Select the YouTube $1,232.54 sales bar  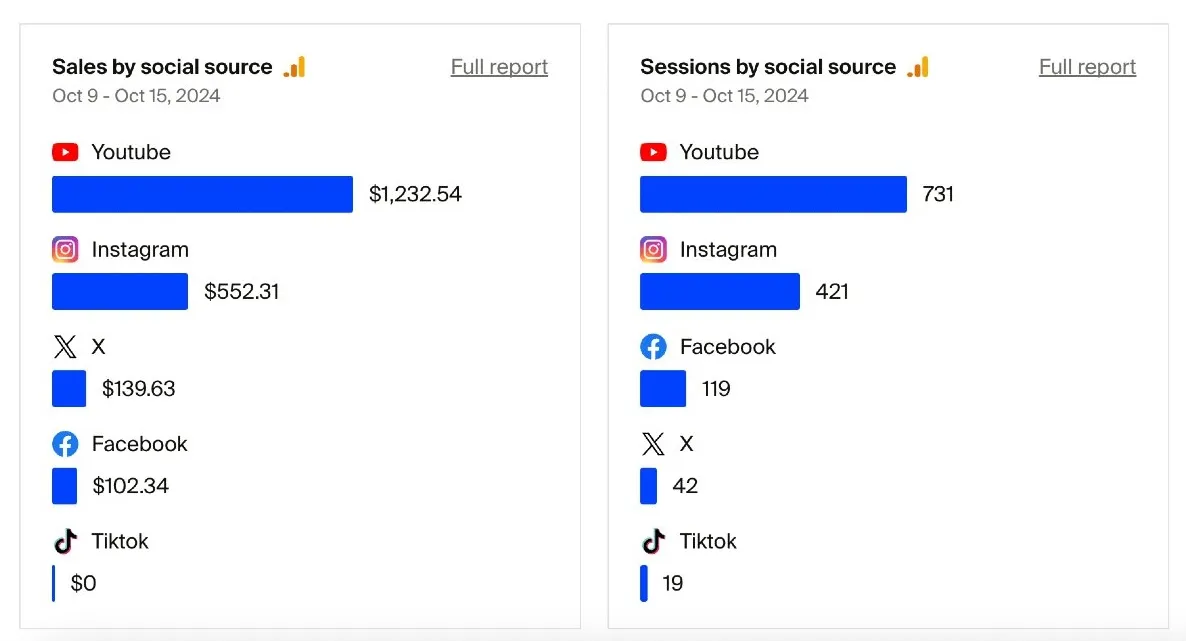coord(202,194)
